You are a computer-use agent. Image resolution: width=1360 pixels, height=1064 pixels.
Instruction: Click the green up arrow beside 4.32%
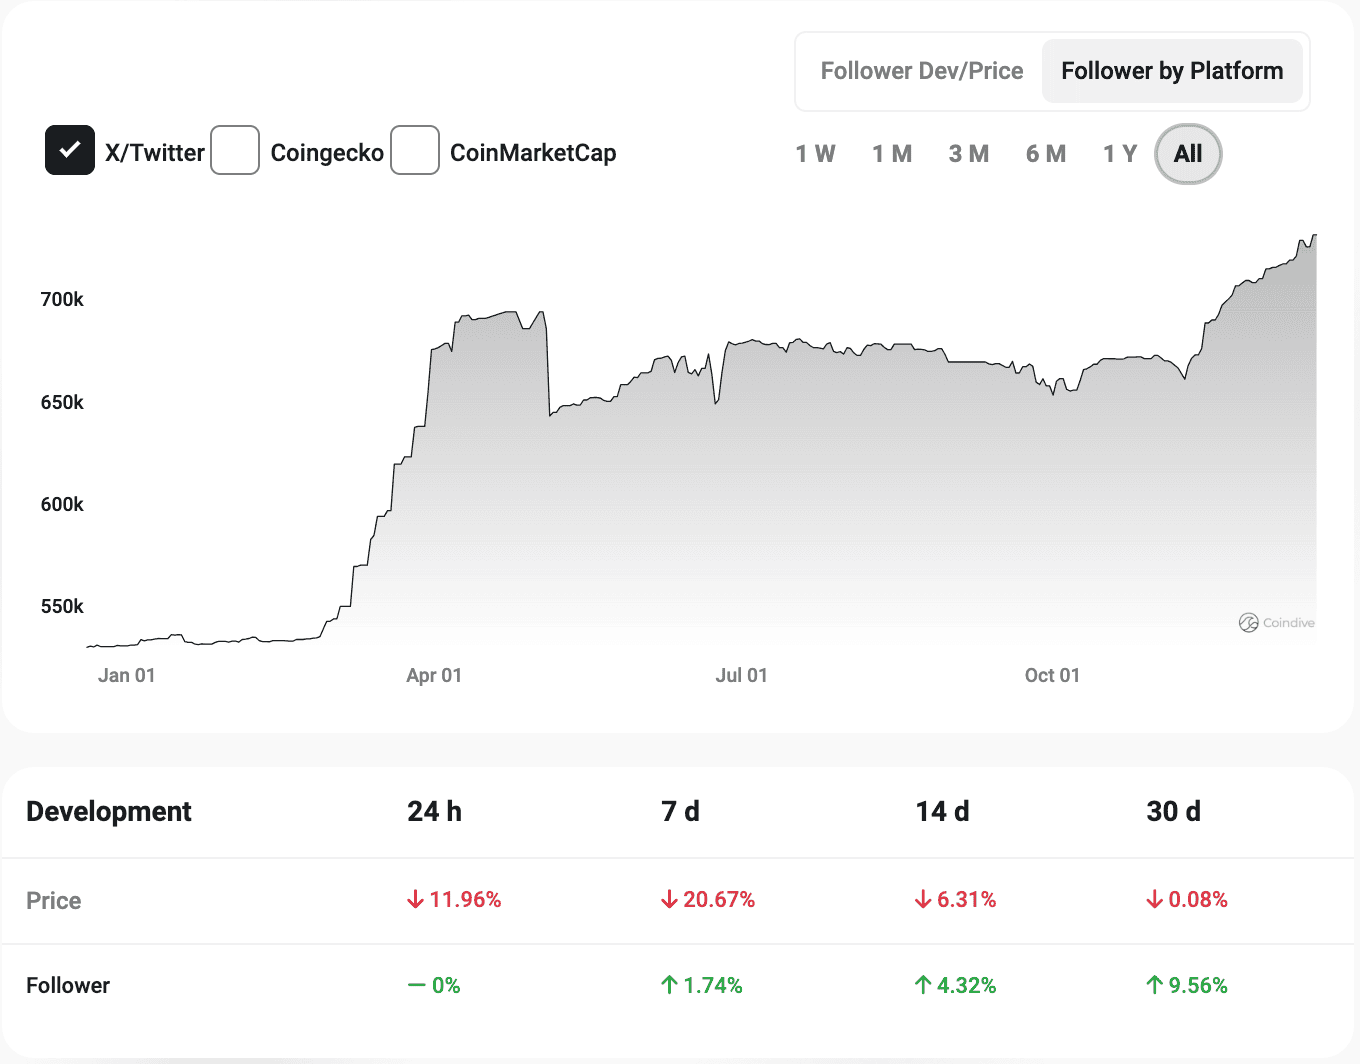click(x=921, y=985)
